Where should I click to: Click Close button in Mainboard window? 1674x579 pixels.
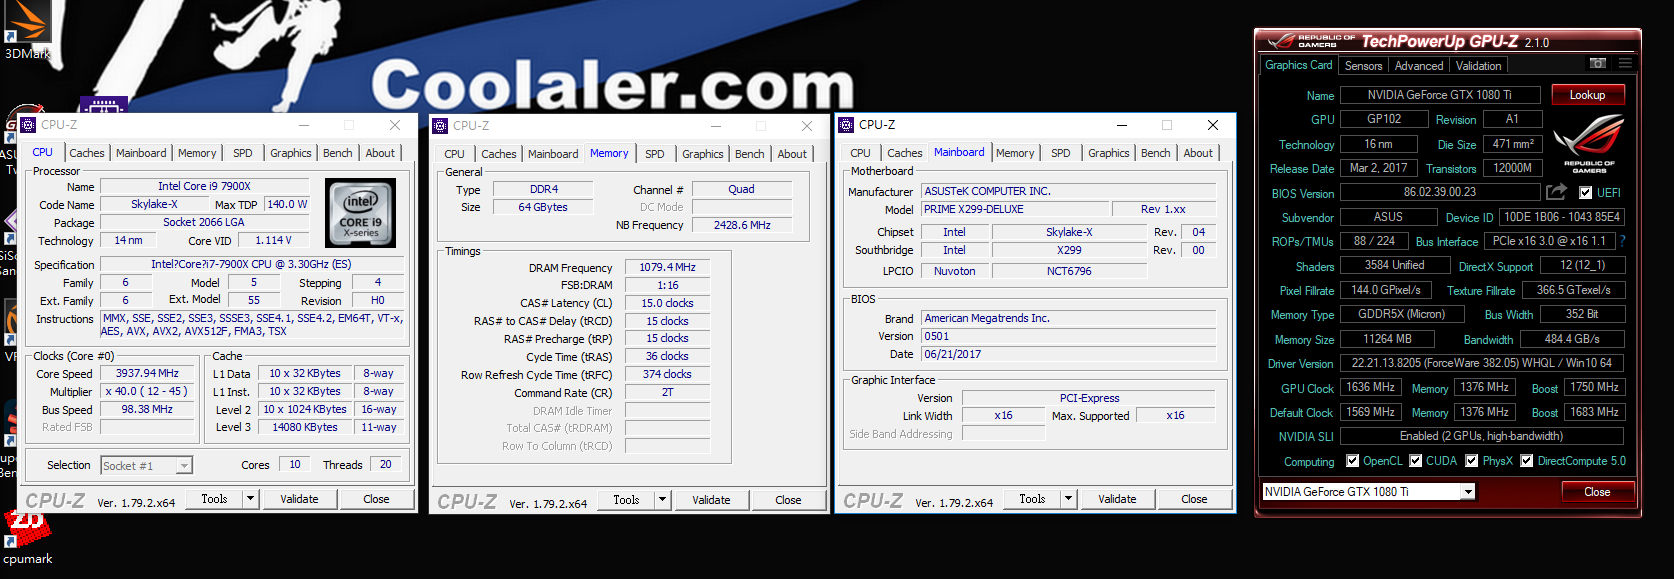(1194, 499)
